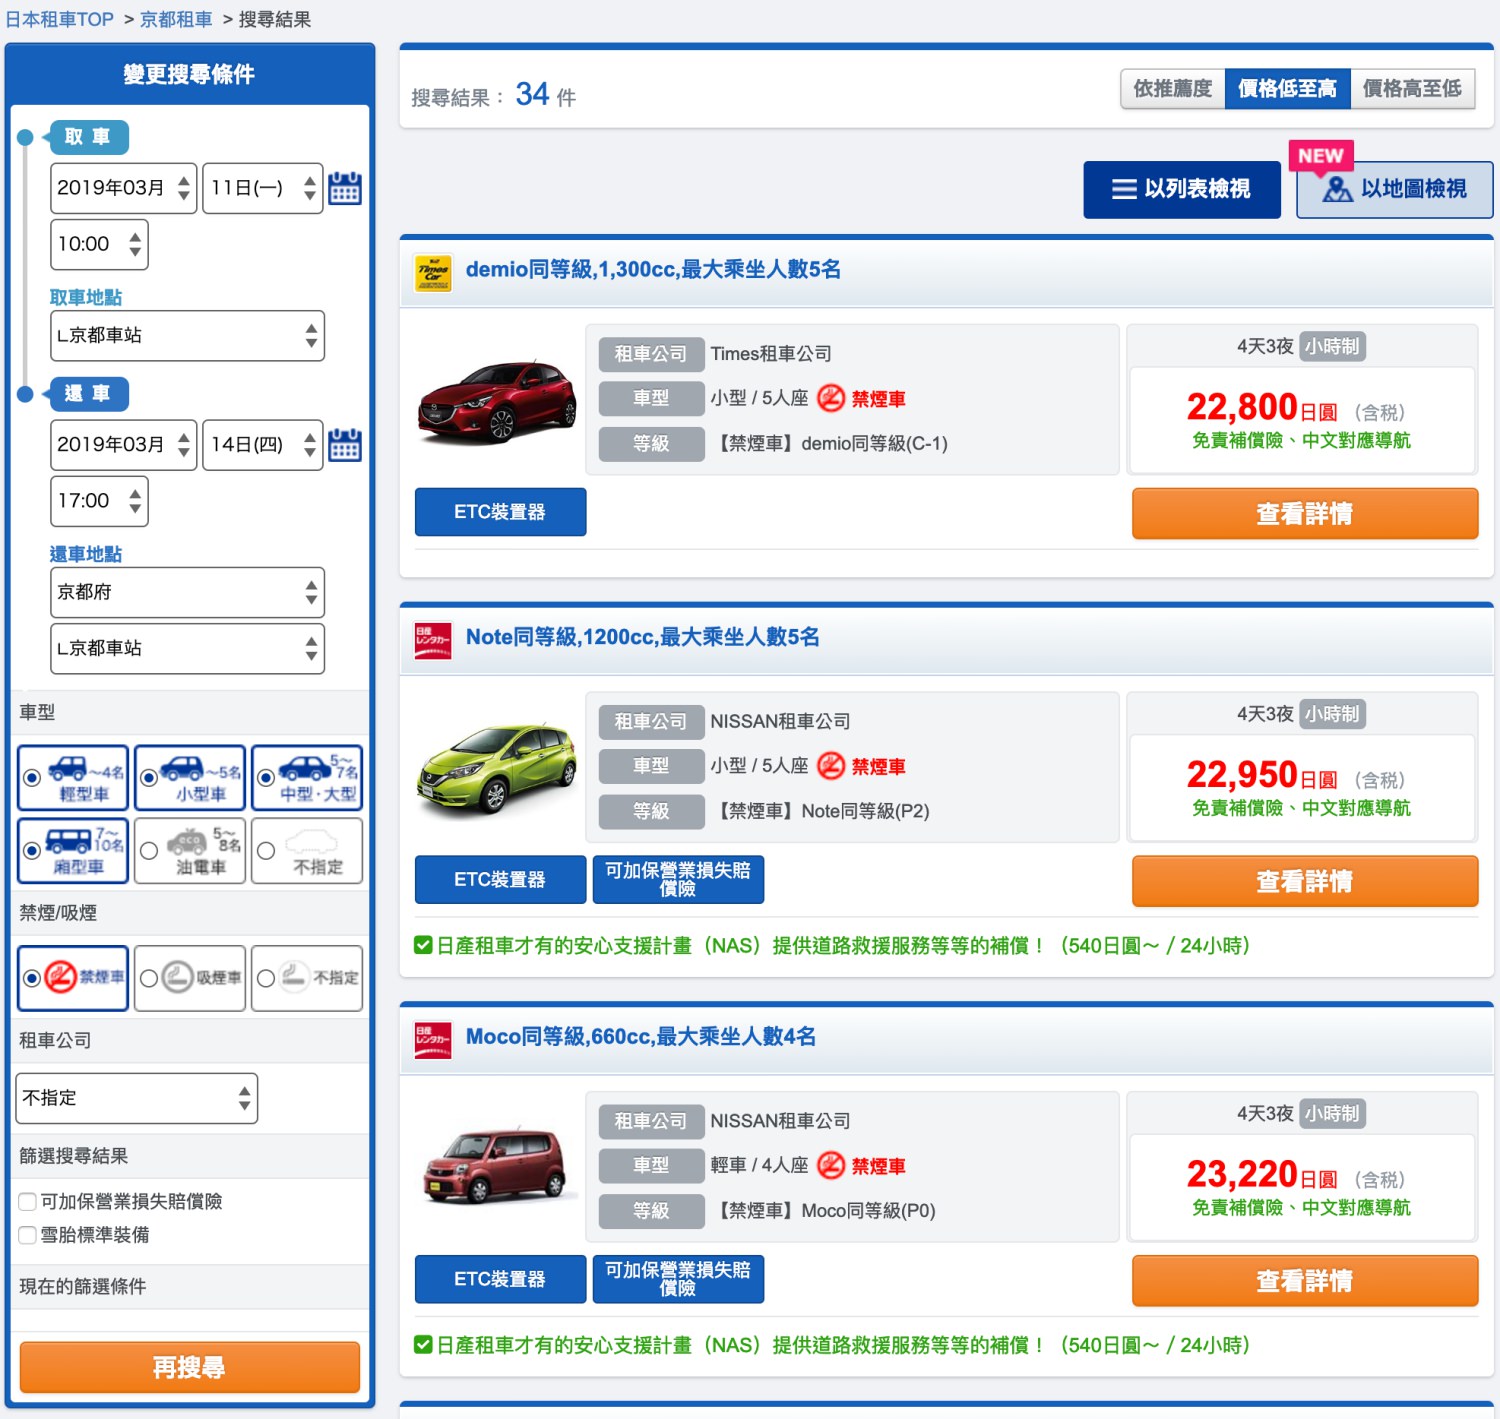Select 不指定 under car type

(307, 850)
